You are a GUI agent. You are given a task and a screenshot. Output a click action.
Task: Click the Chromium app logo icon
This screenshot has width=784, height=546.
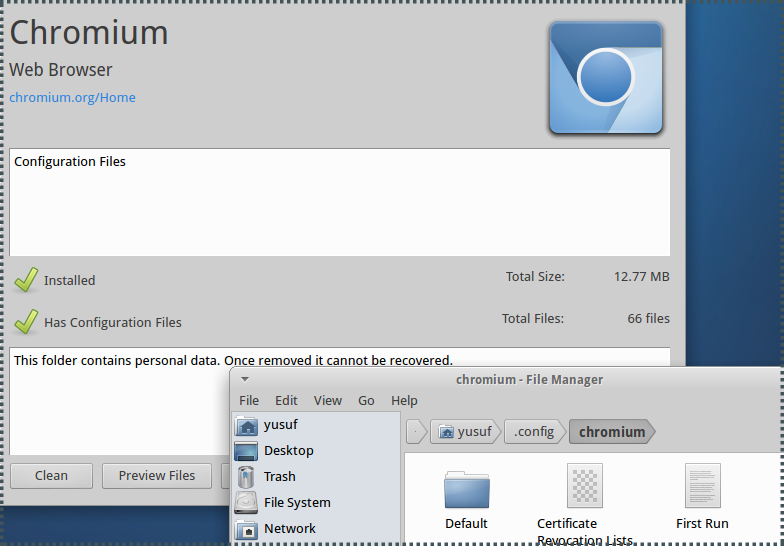click(x=606, y=78)
